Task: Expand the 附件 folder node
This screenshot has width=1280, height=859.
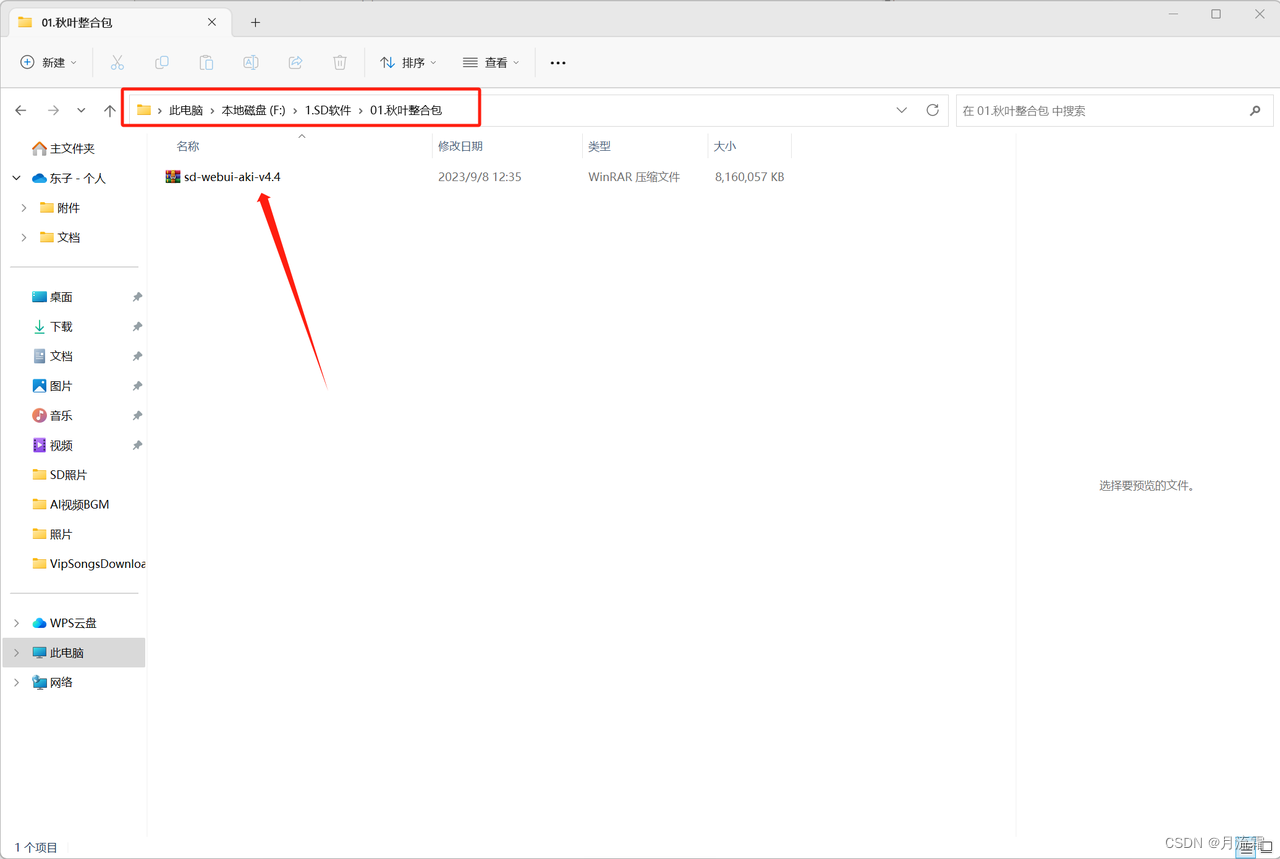Action: pyautogui.click(x=24, y=208)
